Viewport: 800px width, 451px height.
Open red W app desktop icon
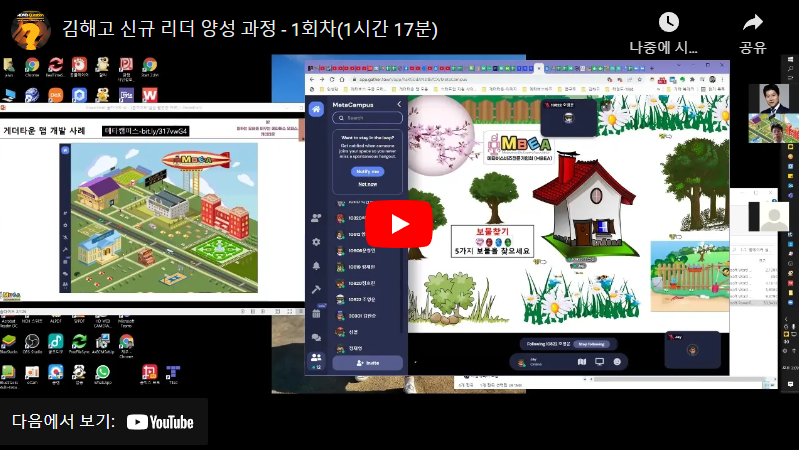click(x=149, y=95)
